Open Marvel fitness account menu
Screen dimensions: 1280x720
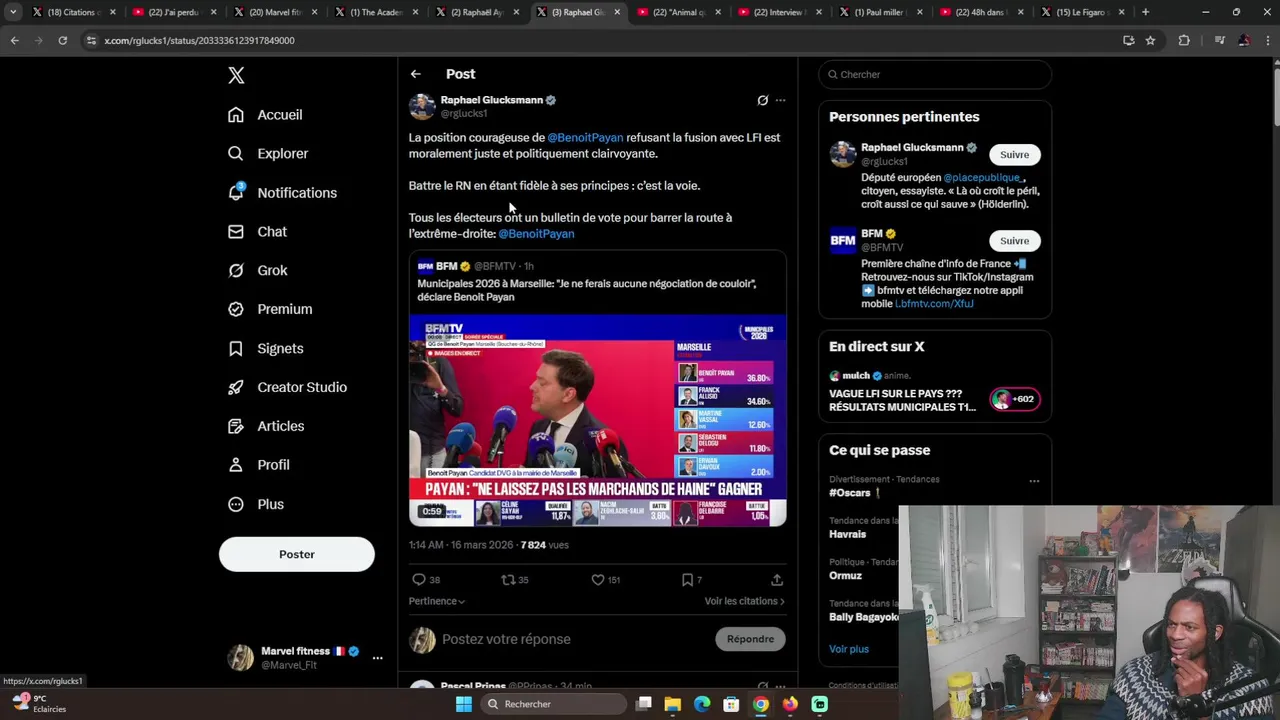click(x=377, y=658)
